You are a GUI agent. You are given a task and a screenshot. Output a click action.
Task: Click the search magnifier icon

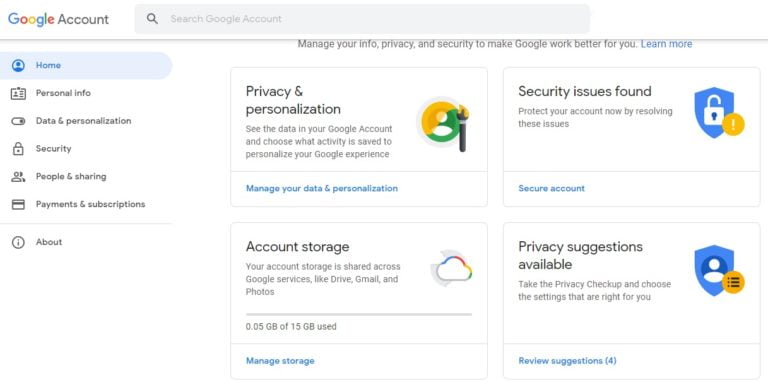pyautogui.click(x=152, y=19)
